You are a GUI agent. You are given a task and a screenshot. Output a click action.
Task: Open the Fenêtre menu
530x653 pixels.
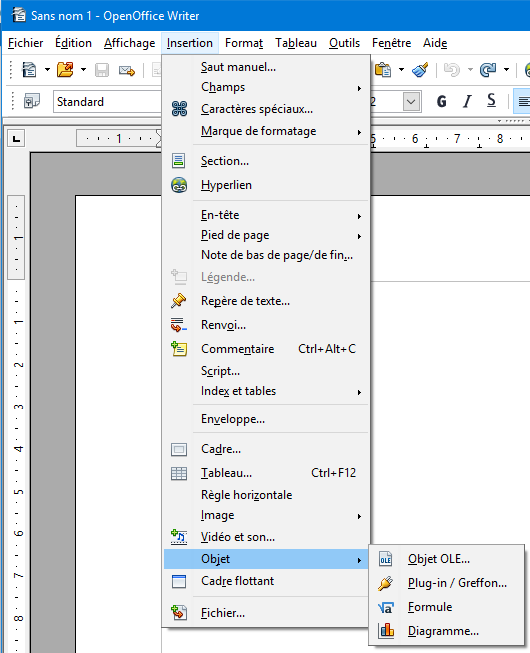pyautogui.click(x=391, y=43)
